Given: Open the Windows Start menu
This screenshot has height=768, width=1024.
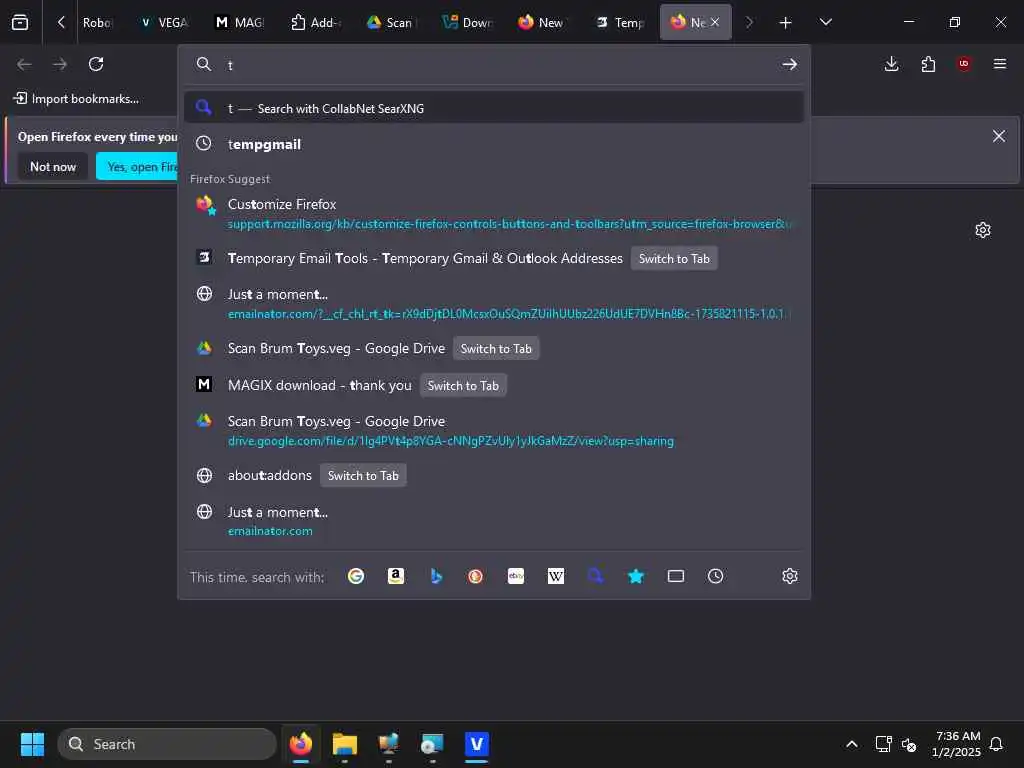Looking at the screenshot, I should coord(32,744).
